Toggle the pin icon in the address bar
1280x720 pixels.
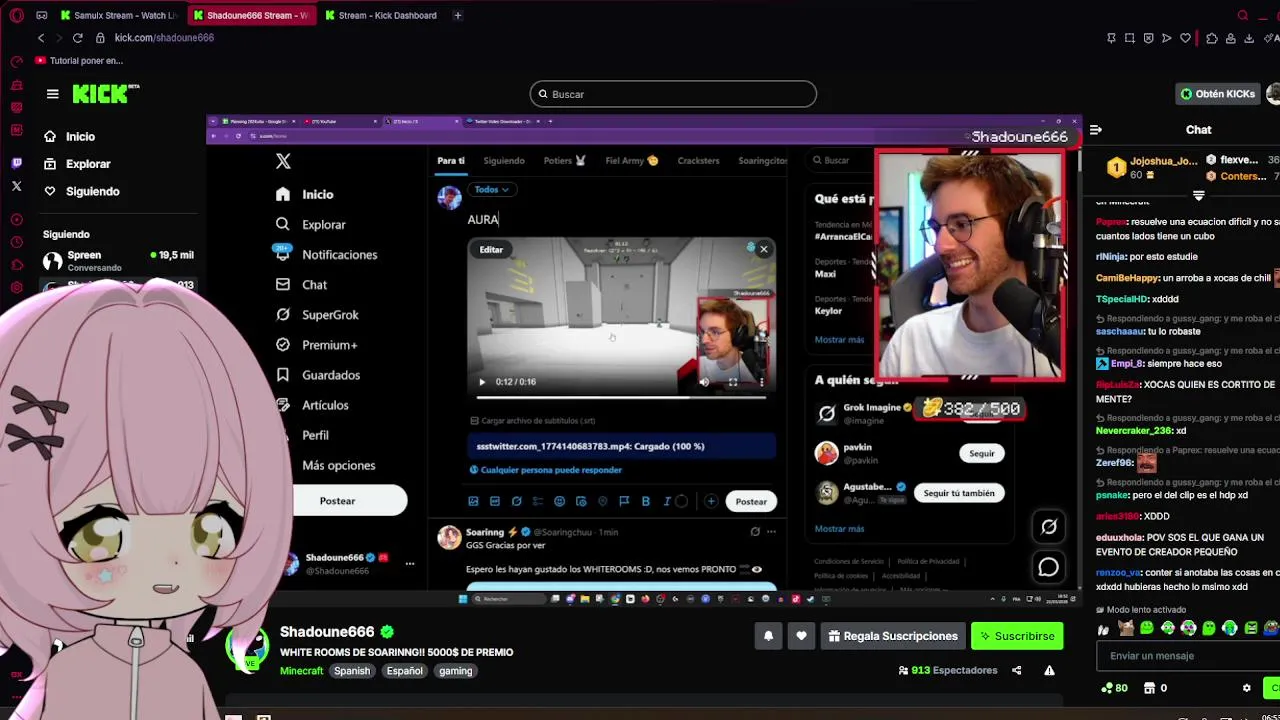click(x=1111, y=38)
